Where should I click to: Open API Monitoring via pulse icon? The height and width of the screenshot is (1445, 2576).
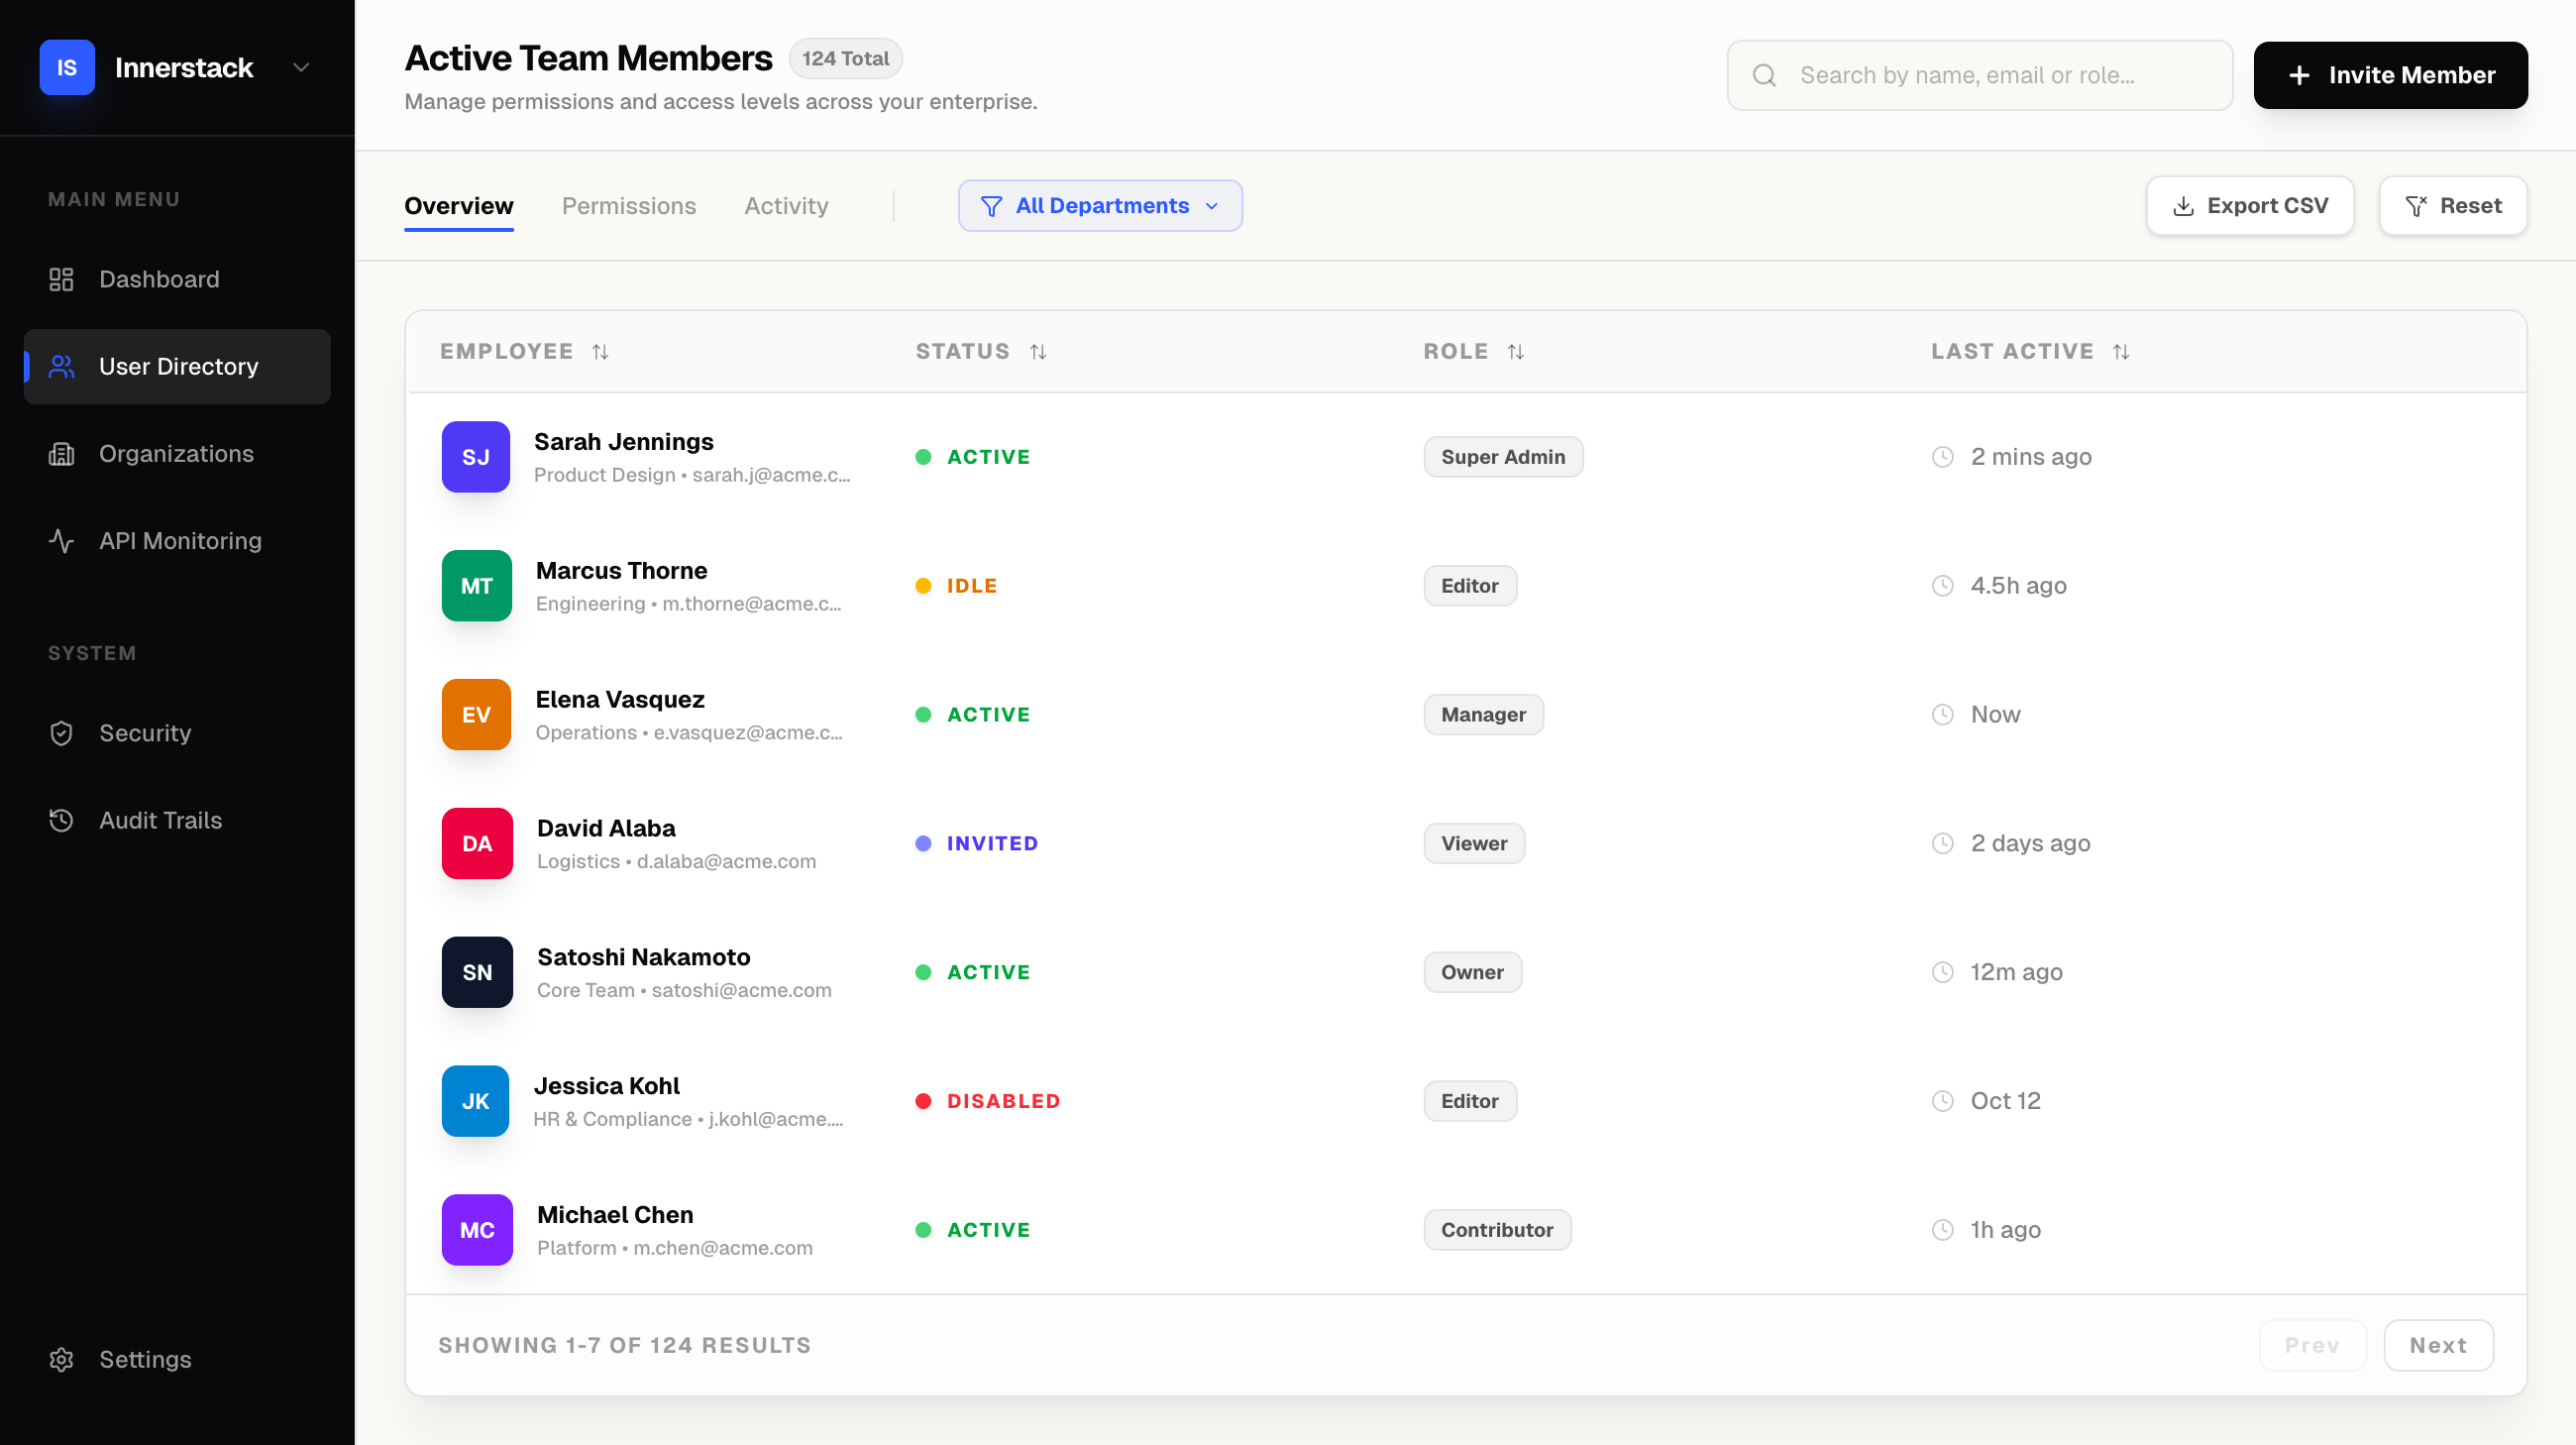coord(61,540)
